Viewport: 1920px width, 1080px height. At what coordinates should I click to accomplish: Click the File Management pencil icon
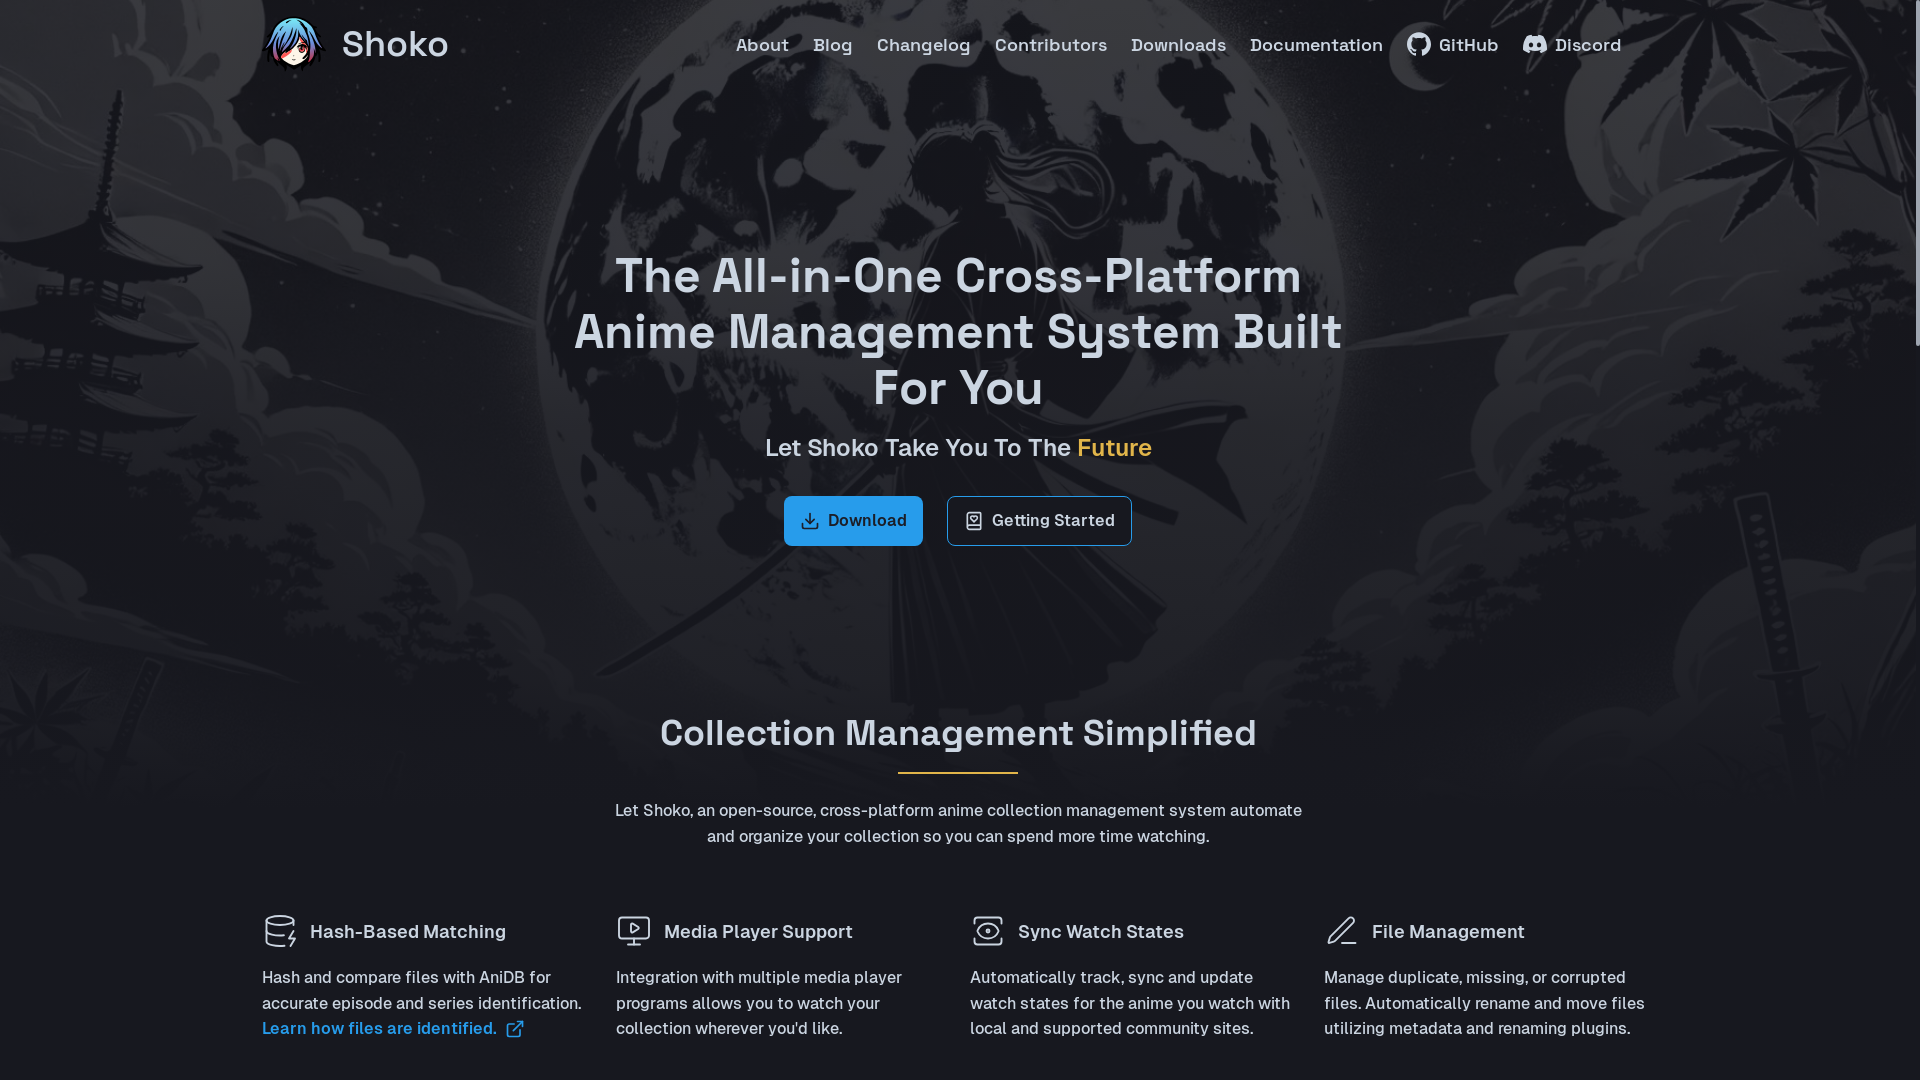point(1342,931)
